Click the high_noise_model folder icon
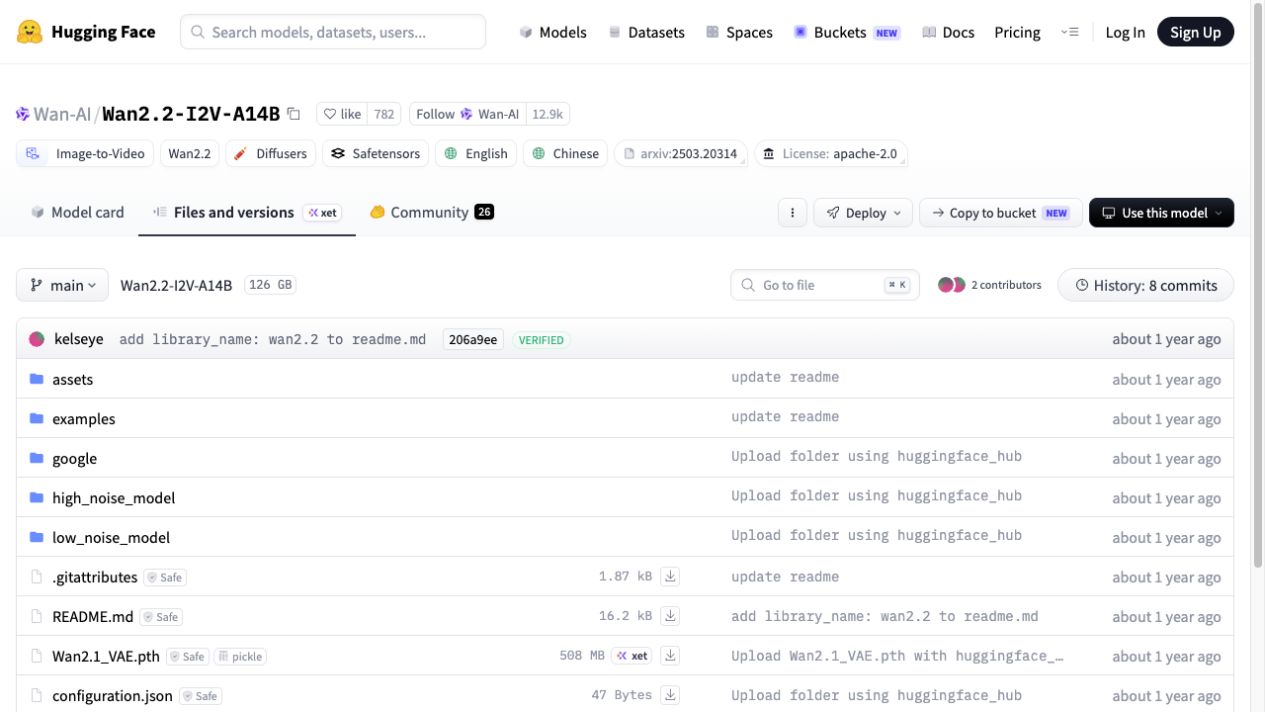The width and height of the screenshot is (1265, 712). (x=37, y=498)
